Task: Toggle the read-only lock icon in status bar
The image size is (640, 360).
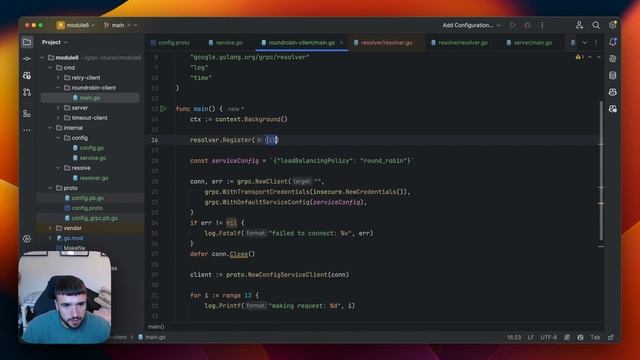Action: pyautogui.click(x=611, y=338)
